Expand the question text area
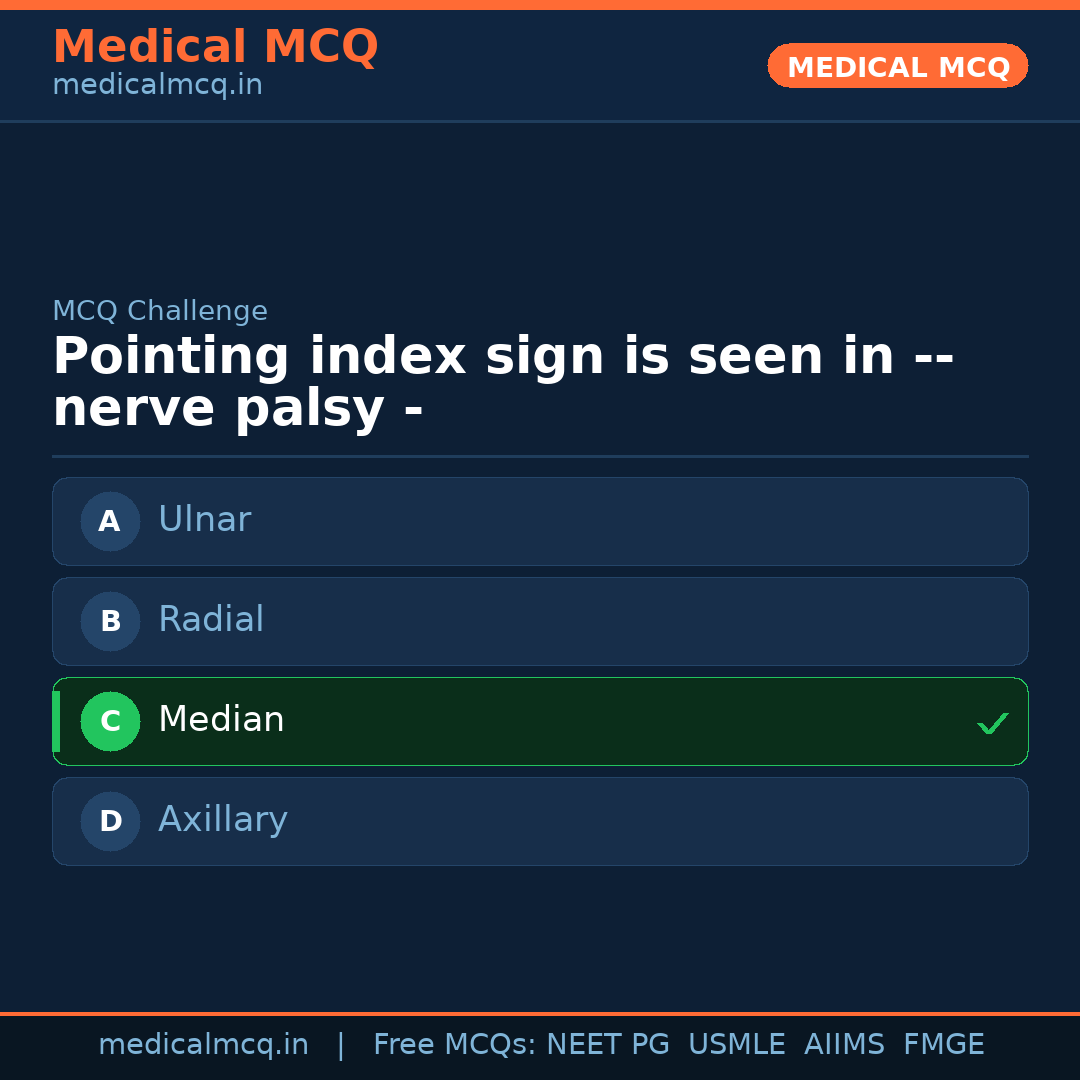 505,380
